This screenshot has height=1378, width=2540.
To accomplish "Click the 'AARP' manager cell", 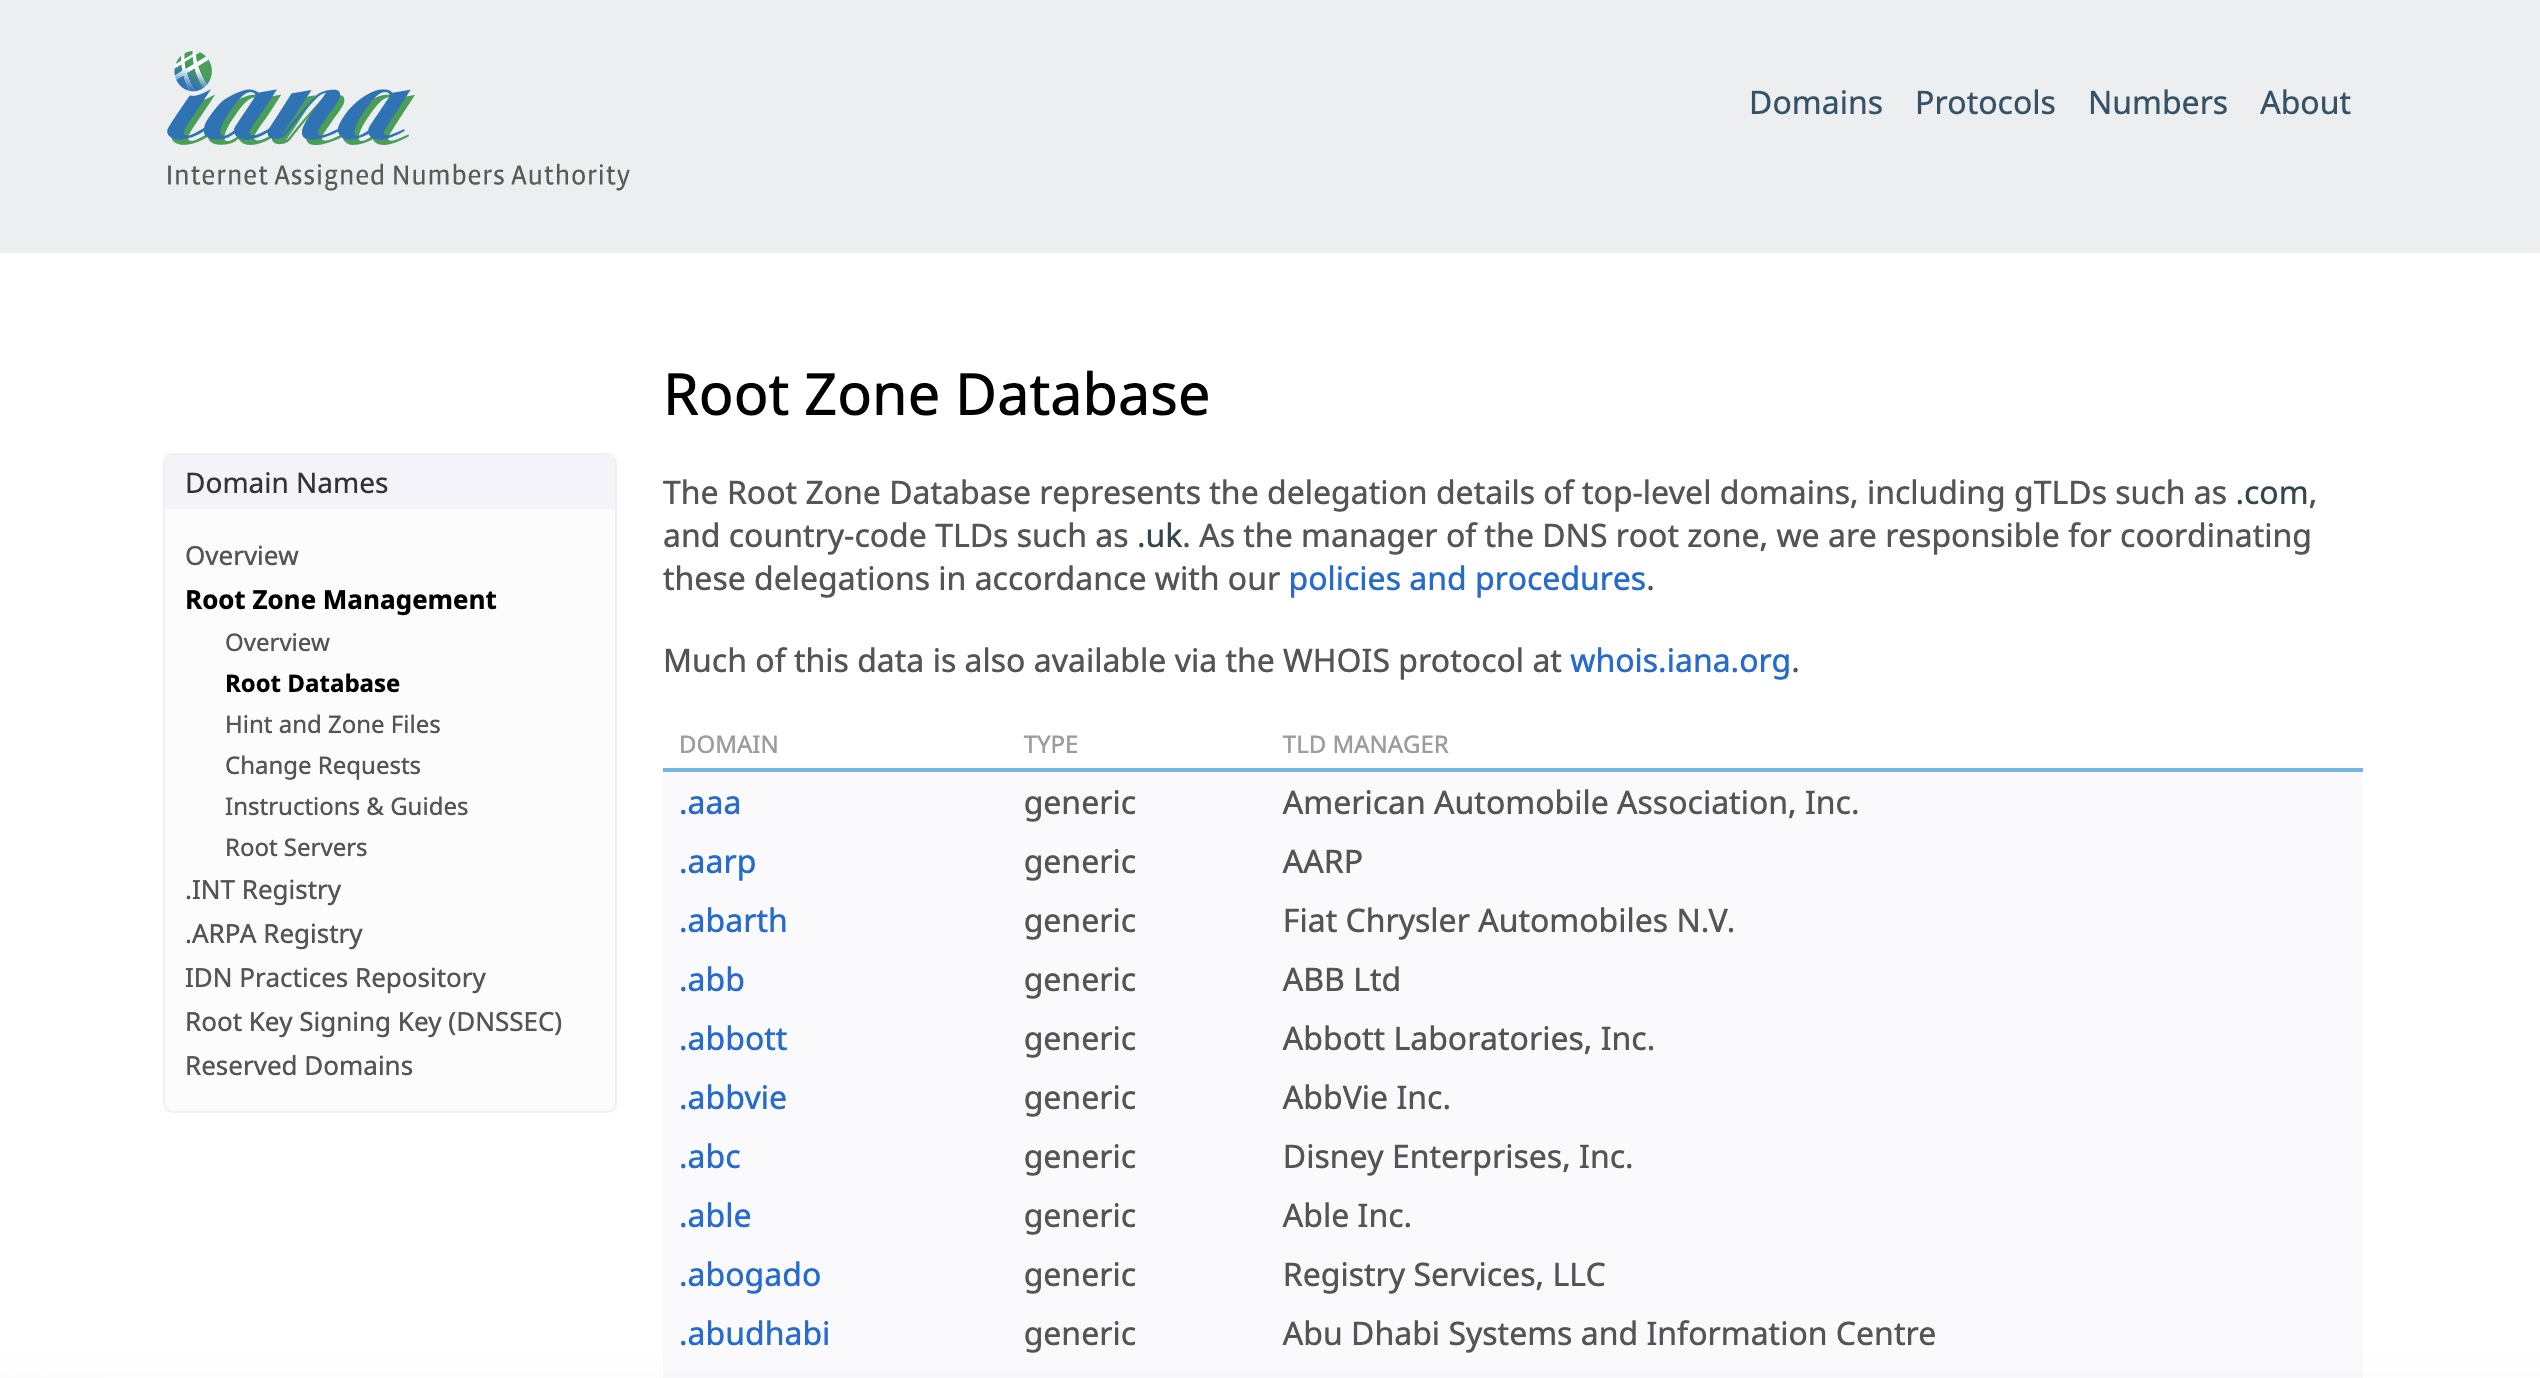I will [x=1322, y=861].
